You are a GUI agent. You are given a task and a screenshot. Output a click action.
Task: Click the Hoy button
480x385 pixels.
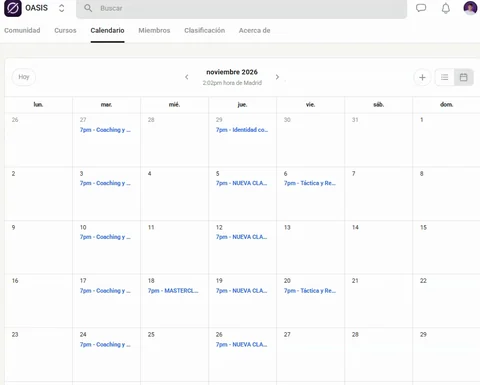[24, 77]
